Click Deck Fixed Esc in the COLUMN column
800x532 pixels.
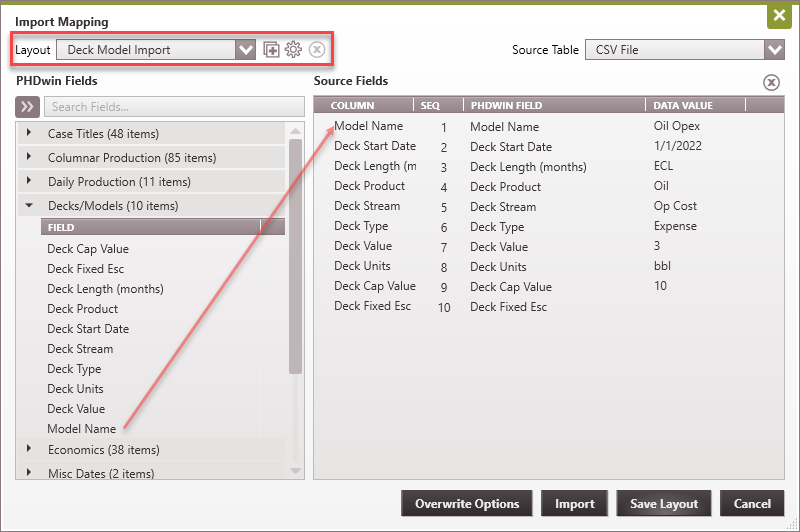tap(372, 306)
